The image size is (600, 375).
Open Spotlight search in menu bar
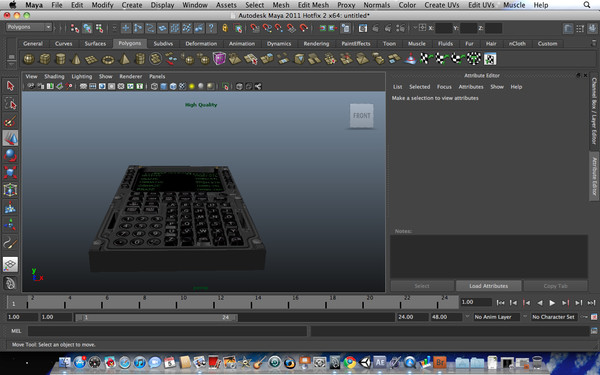coord(587,5)
